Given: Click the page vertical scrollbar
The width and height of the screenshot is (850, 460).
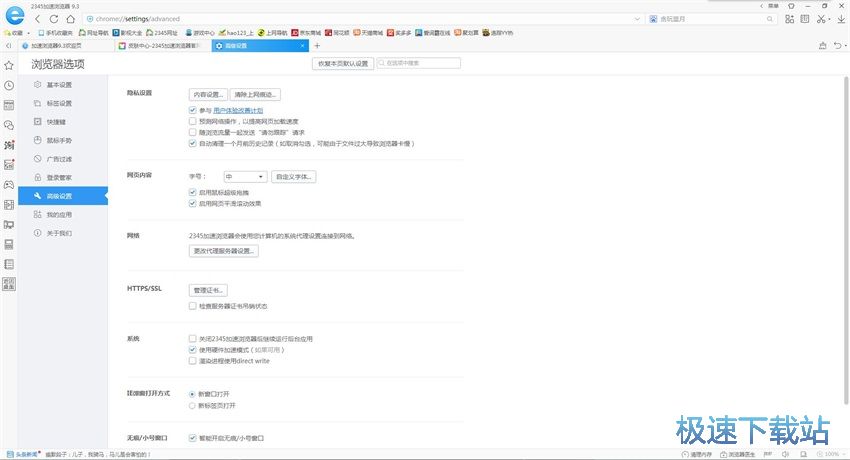Looking at the screenshot, I should pyautogui.click(x=846, y=241).
